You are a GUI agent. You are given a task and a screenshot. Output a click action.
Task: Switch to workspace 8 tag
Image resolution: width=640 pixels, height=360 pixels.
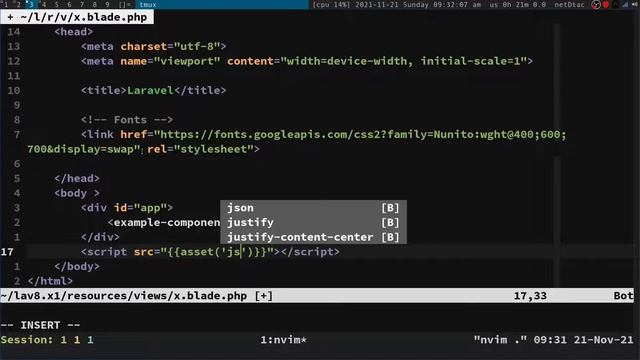click(x=94, y=4)
